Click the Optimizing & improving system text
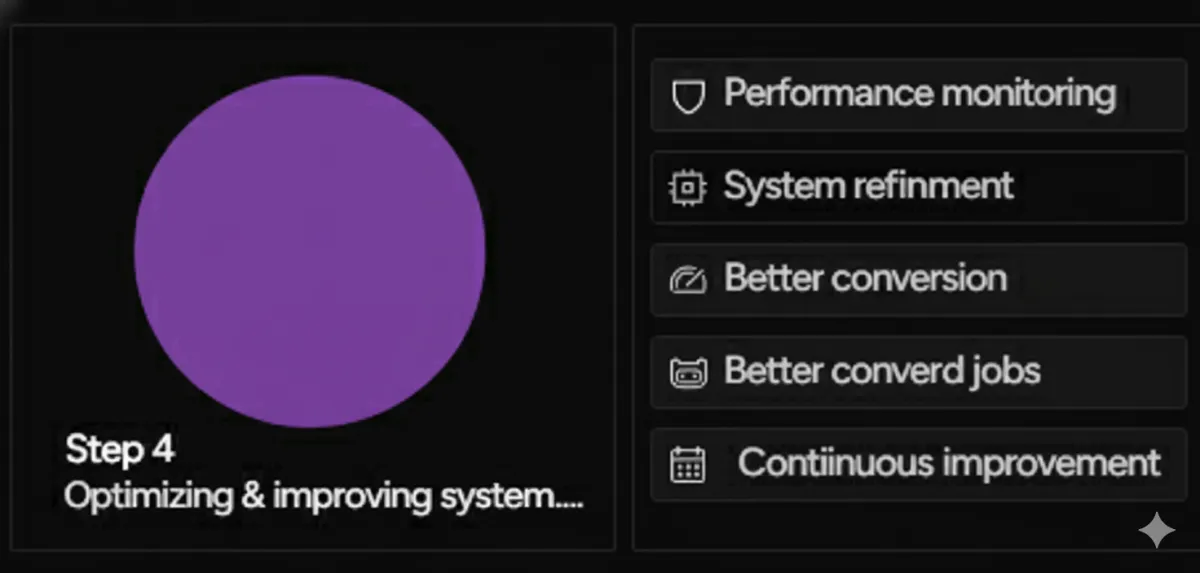This screenshot has width=1200, height=573. (323, 496)
